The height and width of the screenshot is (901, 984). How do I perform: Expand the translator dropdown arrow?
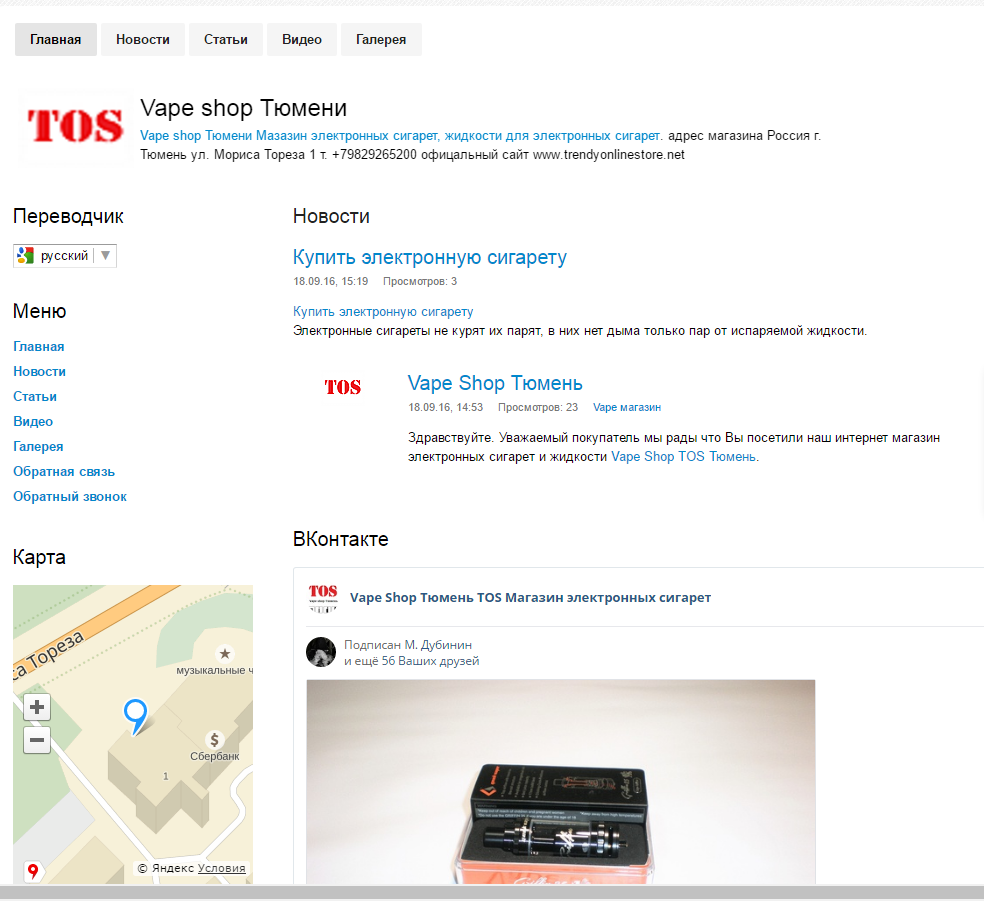pyautogui.click(x=105, y=255)
